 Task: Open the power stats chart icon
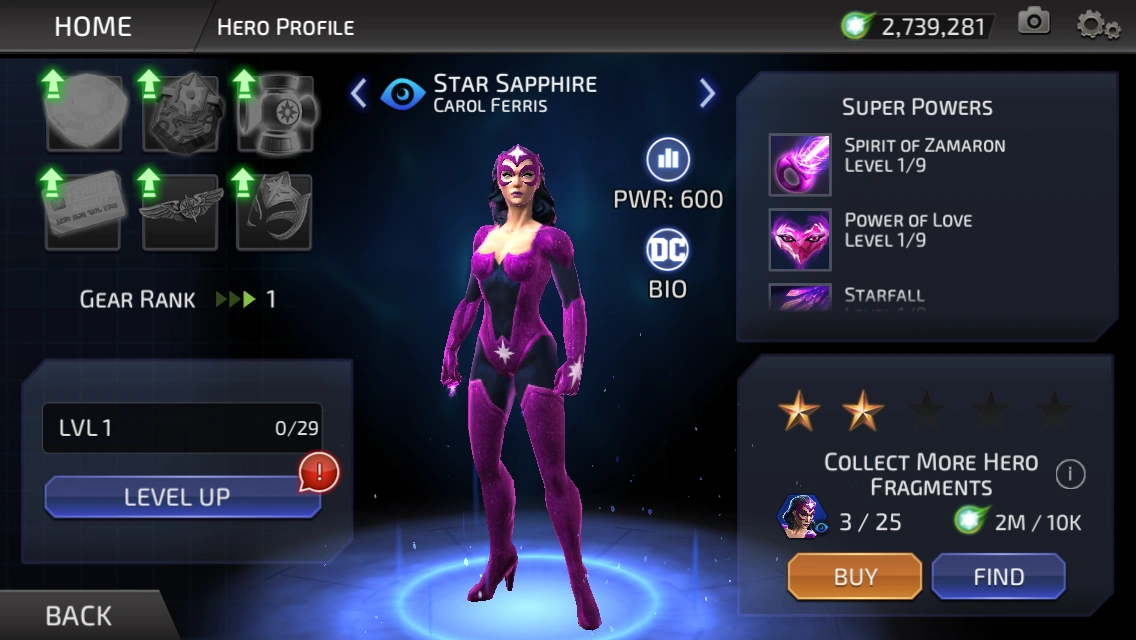667,159
